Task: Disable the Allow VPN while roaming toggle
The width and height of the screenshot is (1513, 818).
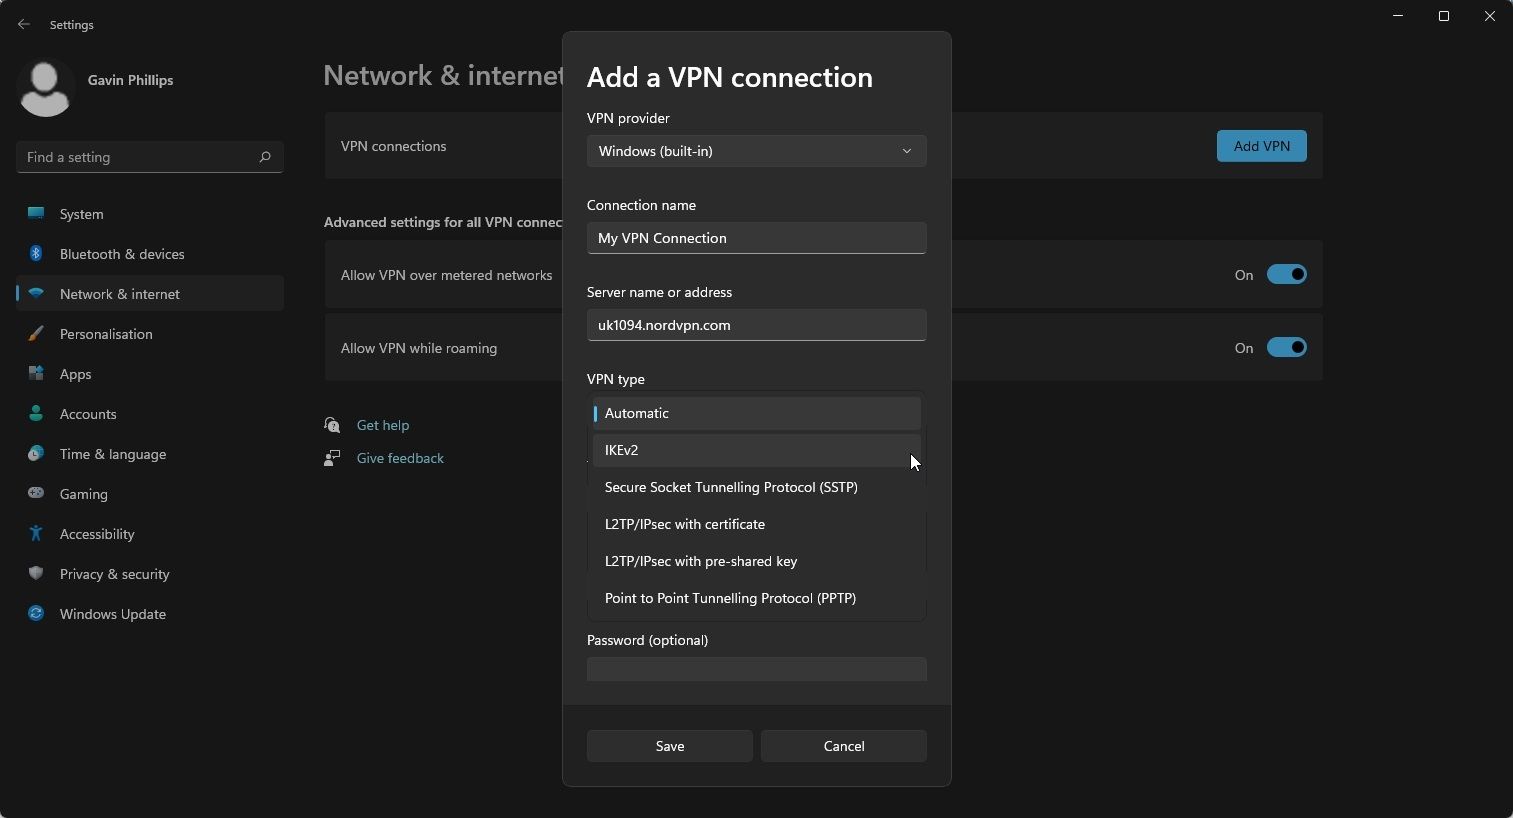Action: pos(1288,347)
